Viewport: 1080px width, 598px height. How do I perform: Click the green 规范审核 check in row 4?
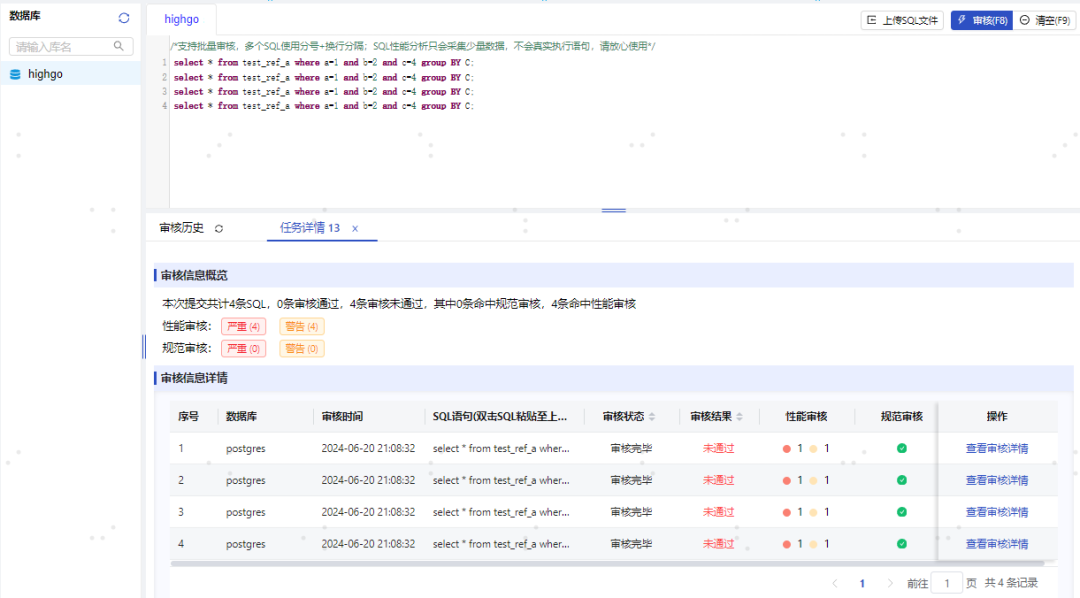902,544
